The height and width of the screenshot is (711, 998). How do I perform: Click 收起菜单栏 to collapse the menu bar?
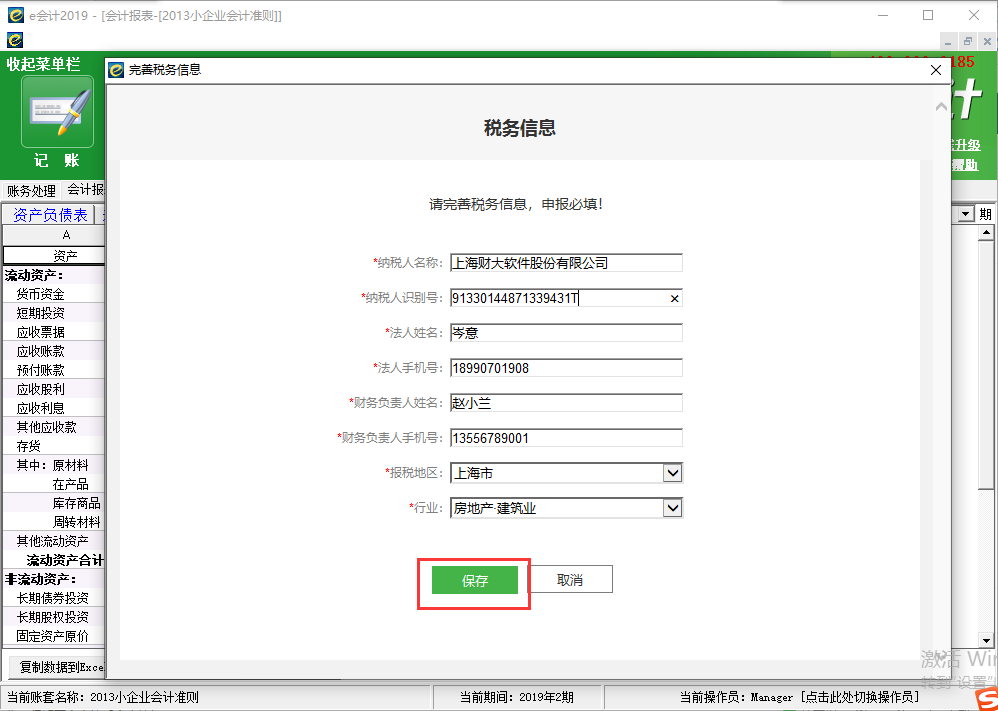point(43,64)
